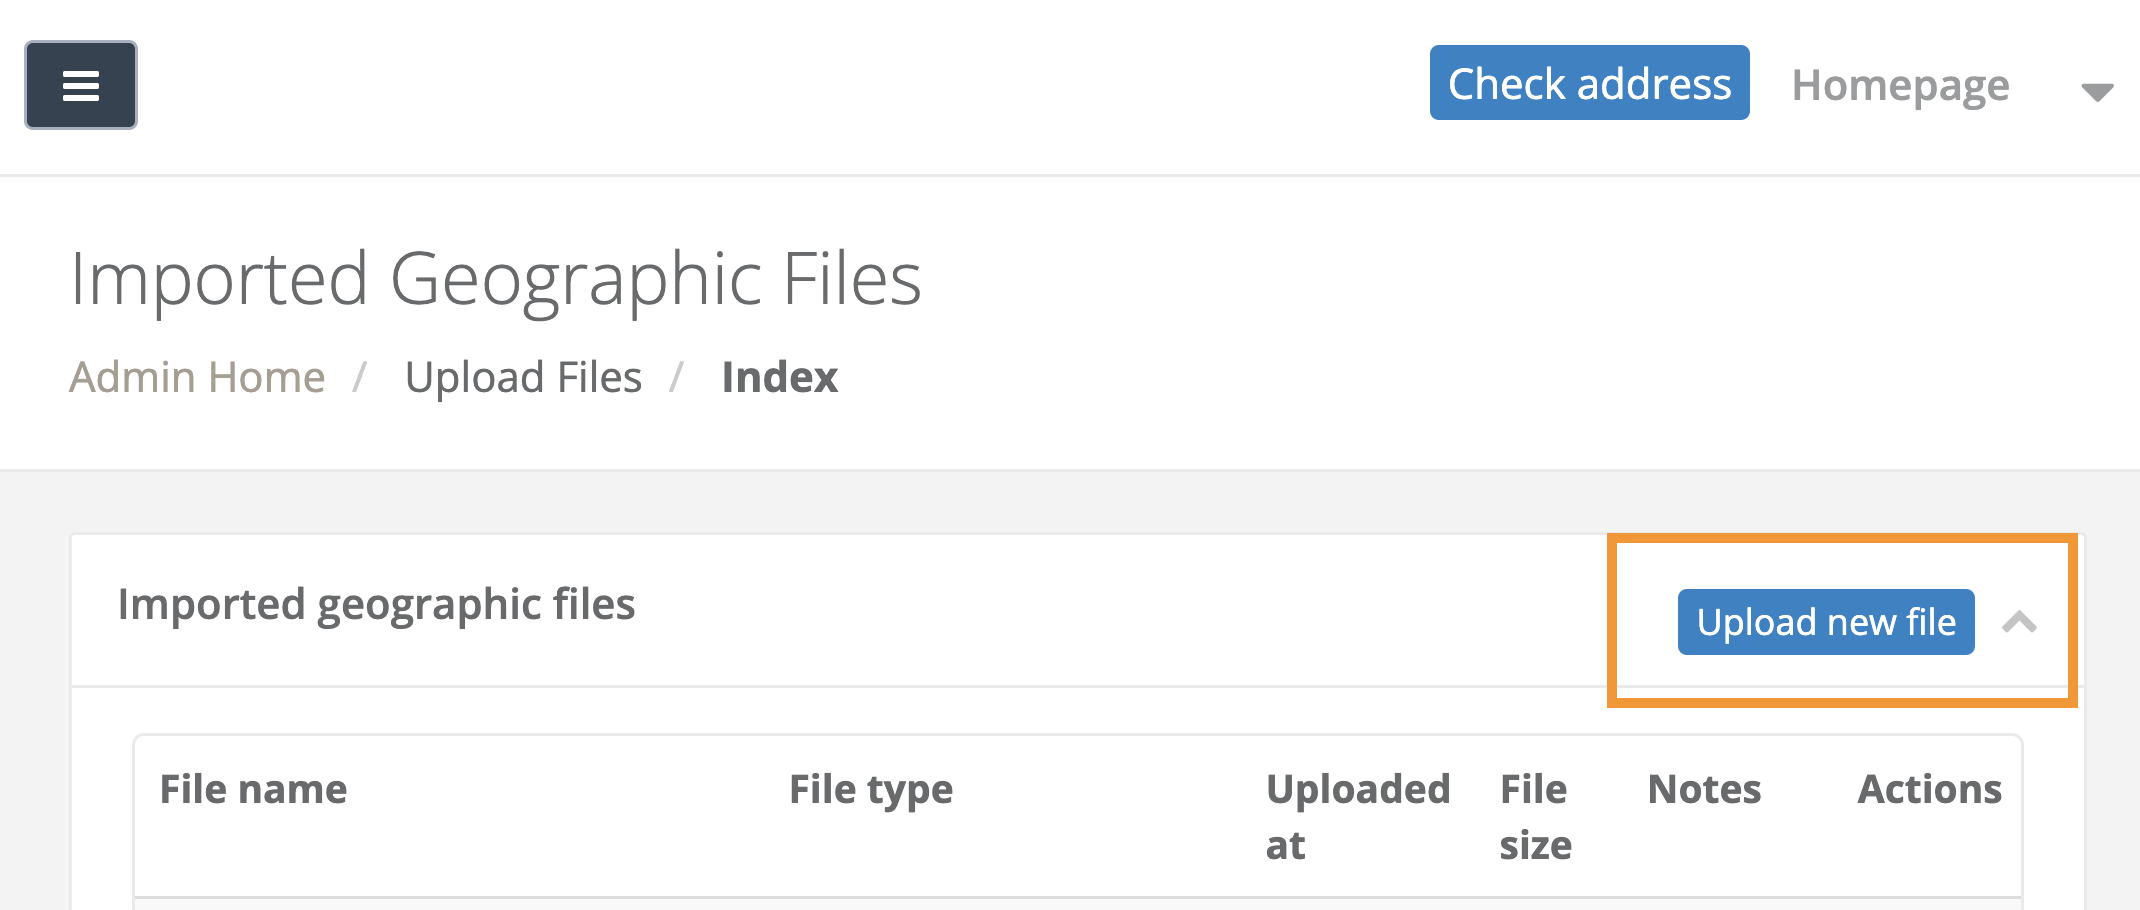This screenshot has width=2140, height=910.
Task: Click the File name column header
Action: coord(253,790)
